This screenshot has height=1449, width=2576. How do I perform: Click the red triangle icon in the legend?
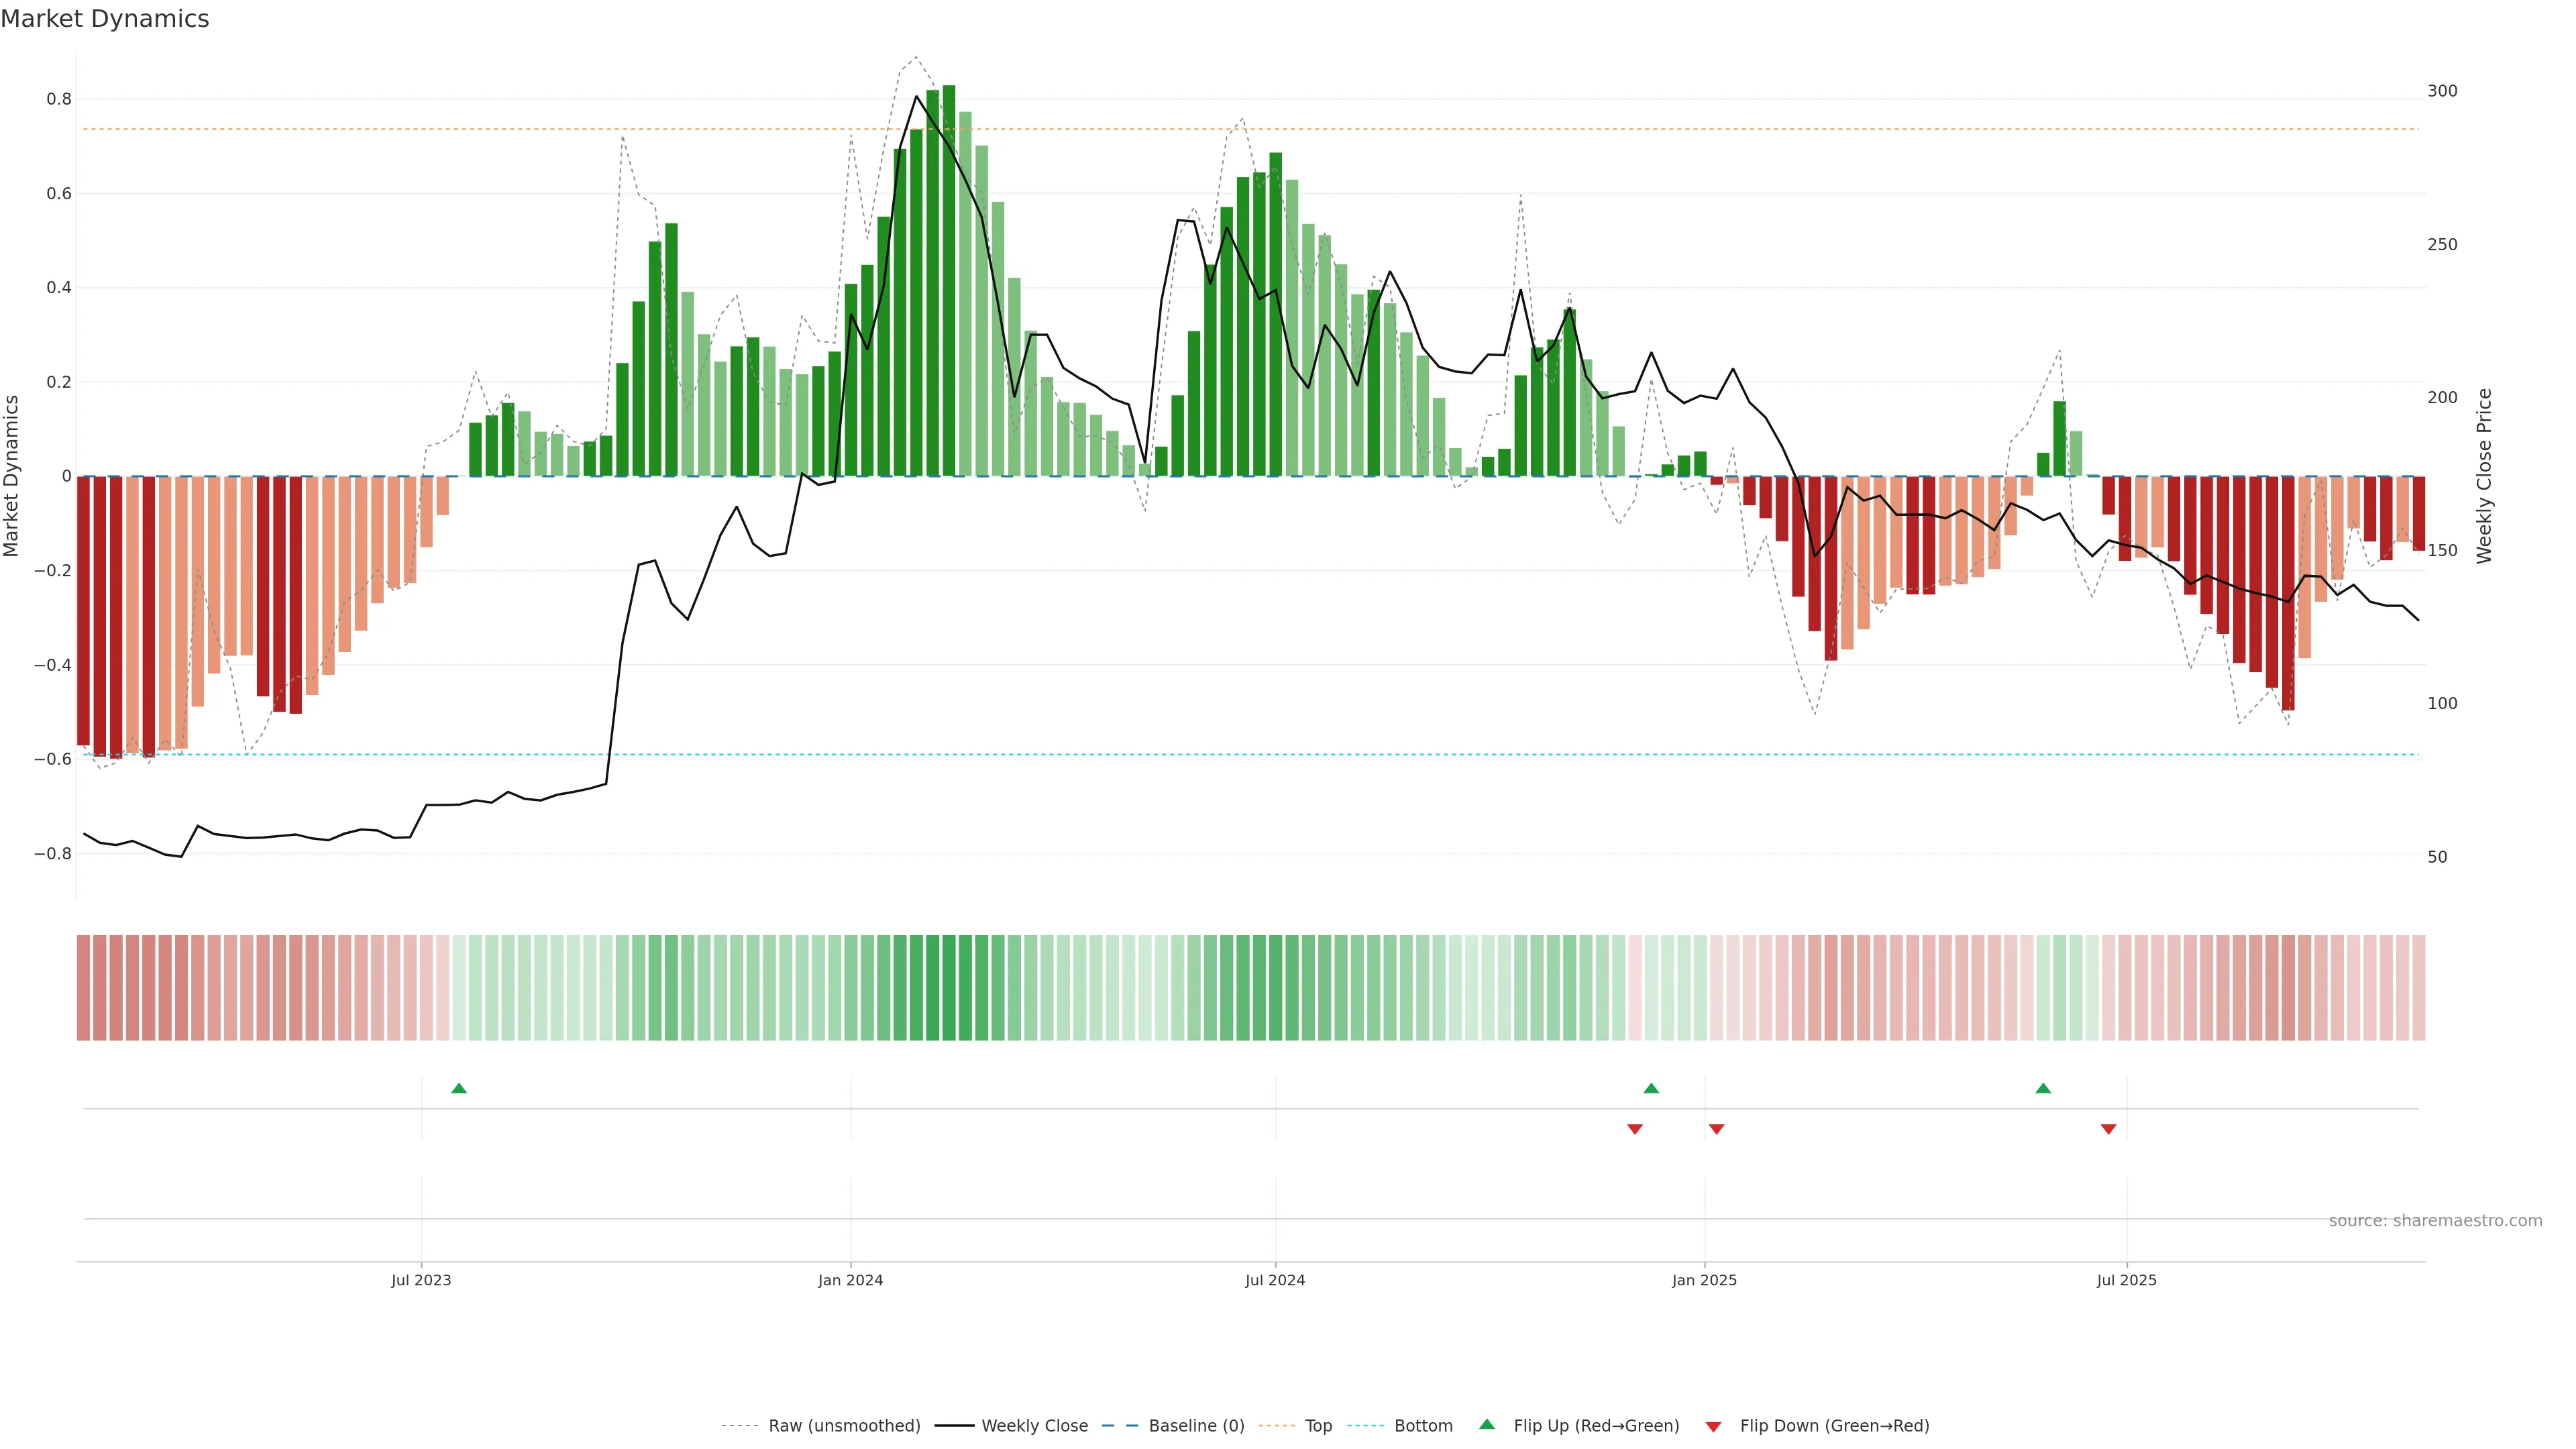point(1713,1426)
